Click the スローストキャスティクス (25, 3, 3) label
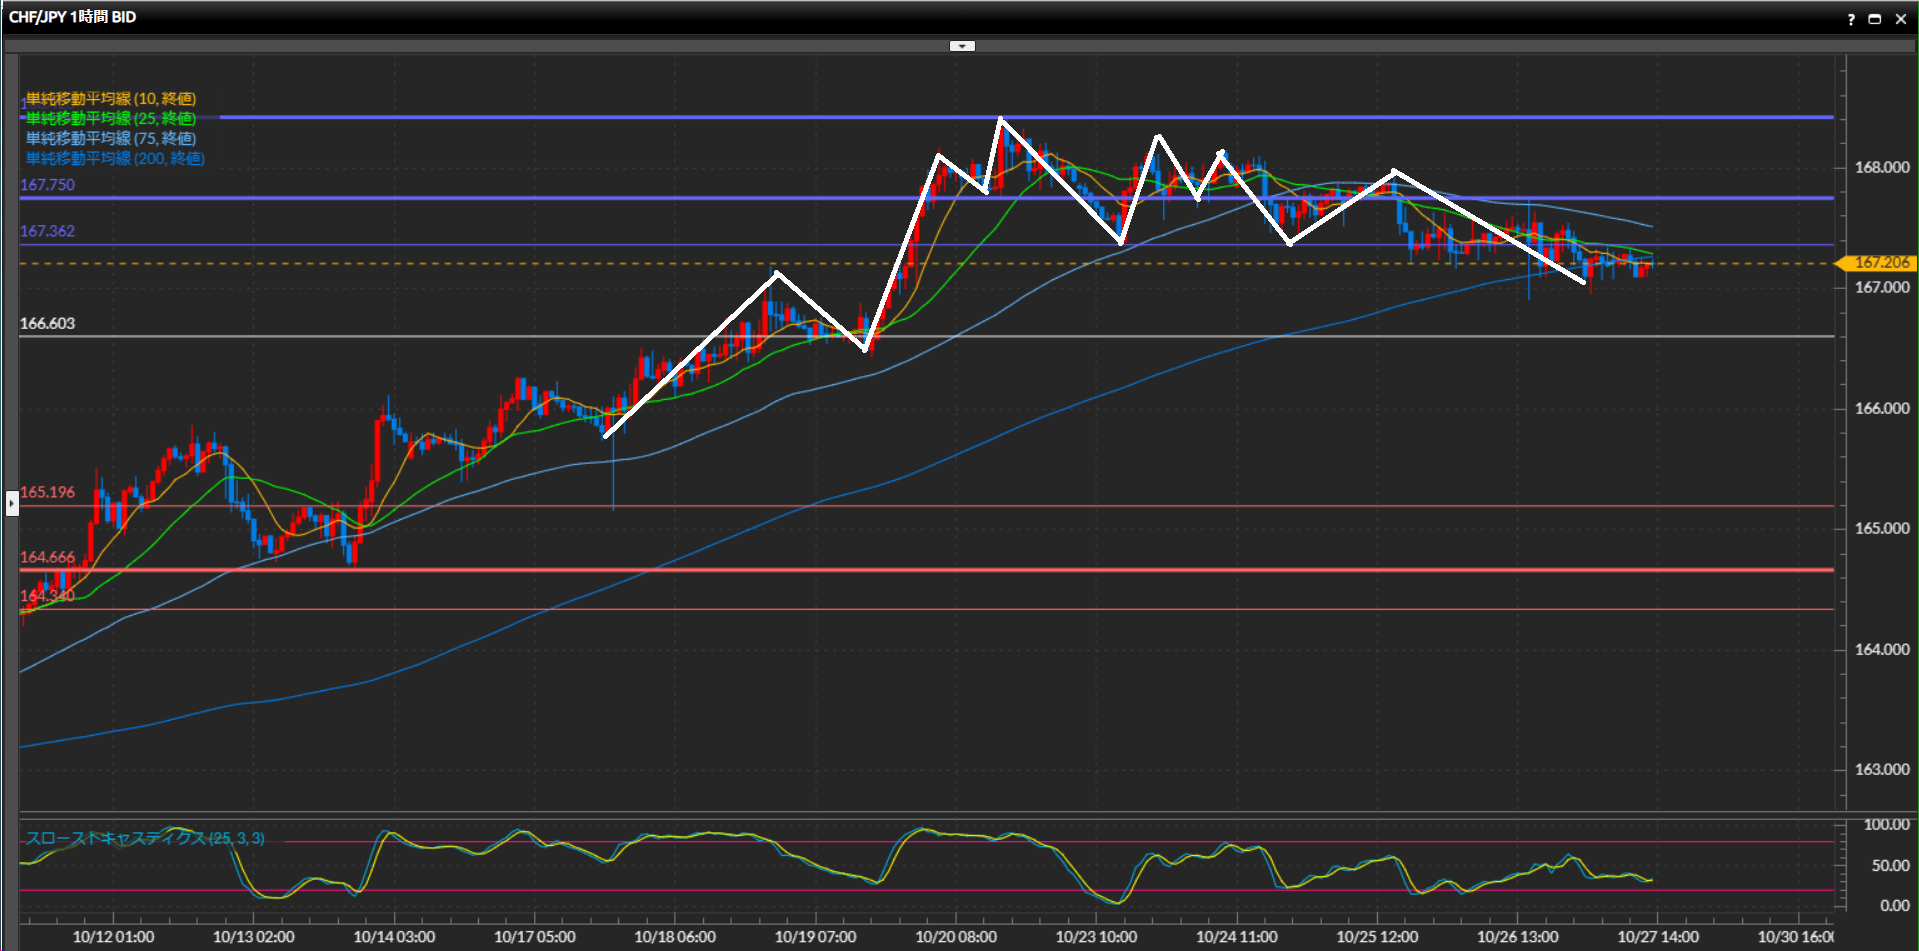Viewport: 1919px width, 951px height. coord(145,838)
